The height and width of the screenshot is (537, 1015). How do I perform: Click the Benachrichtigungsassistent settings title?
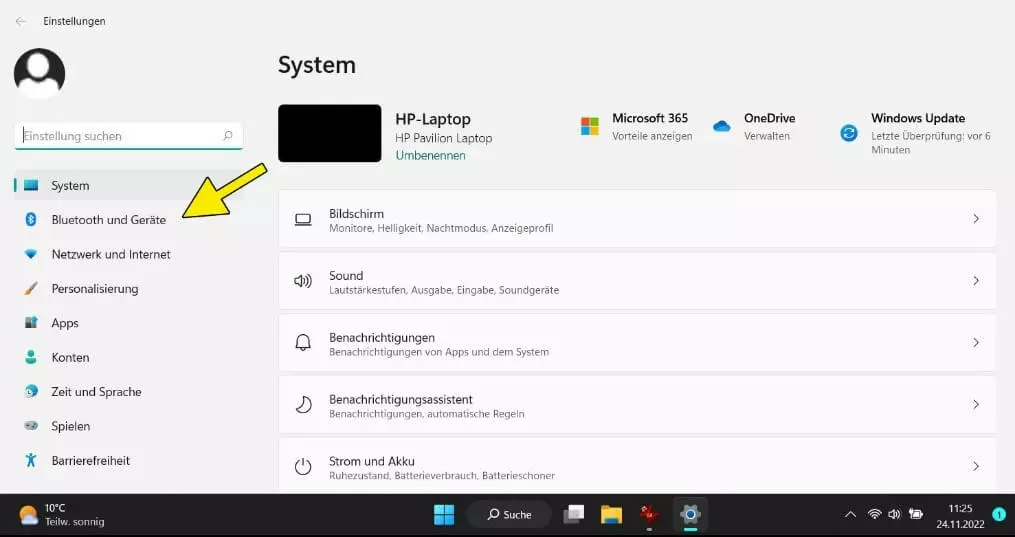pos(401,399)
